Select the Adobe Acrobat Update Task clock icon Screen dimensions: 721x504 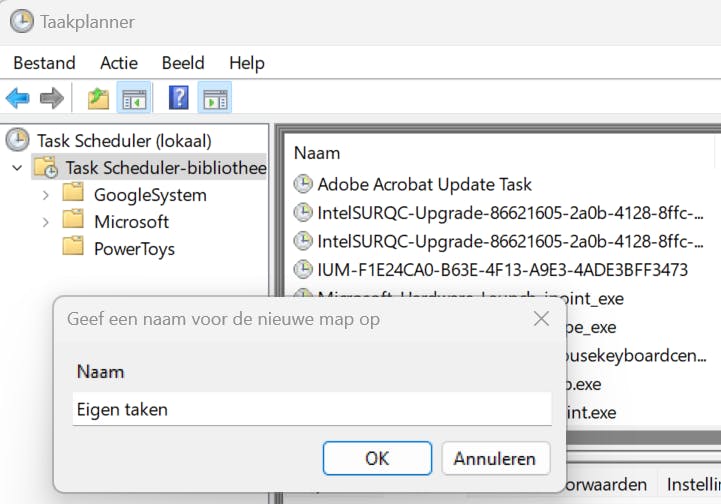coord(303,184)
